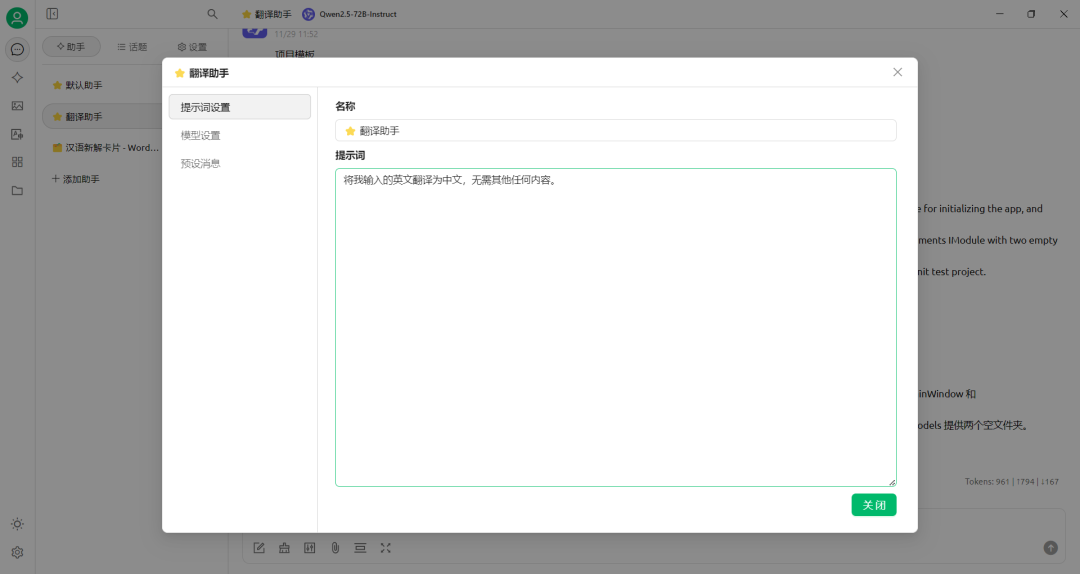Click the send arrow button
Image resolution: width=1080 pixels, height=574 pixels.
pos(1050,548)
